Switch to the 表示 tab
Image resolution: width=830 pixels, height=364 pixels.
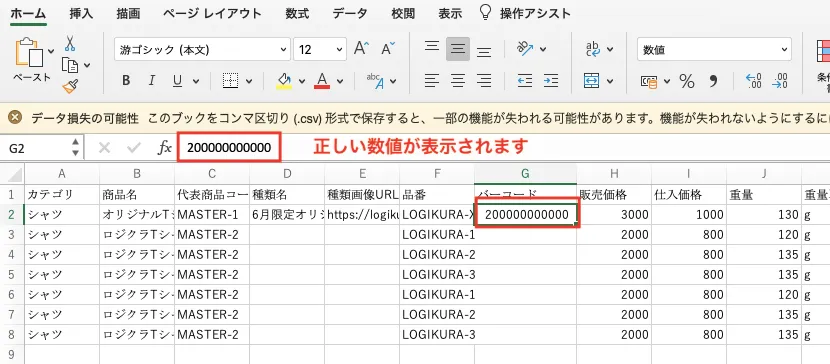pyautogui.click(x=450, y=13)
